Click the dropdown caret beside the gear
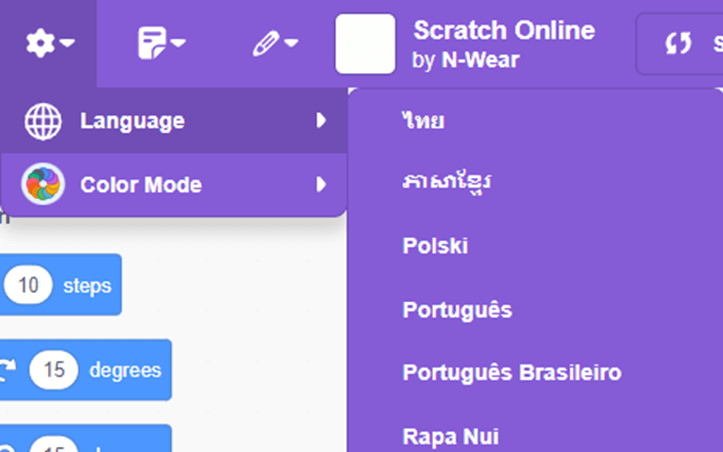The width and height of the screenshot is (723, 452). pos(67,44)
